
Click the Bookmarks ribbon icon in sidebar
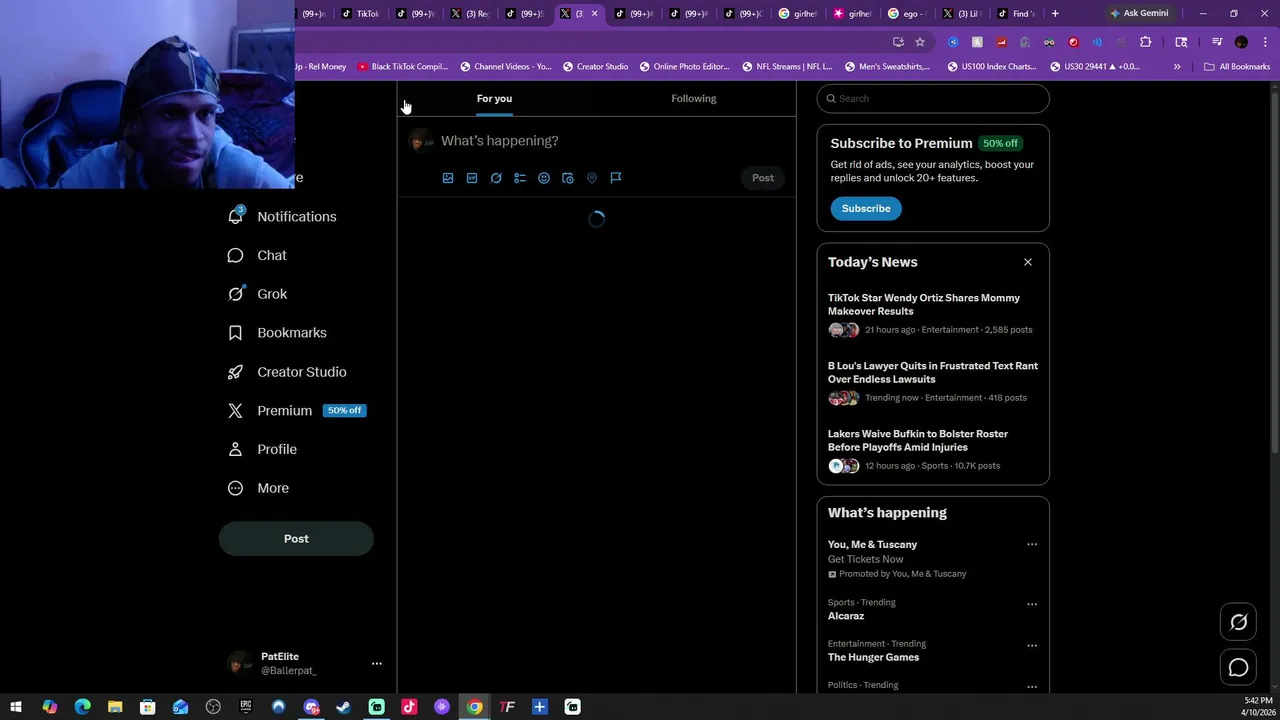[235, 333]
